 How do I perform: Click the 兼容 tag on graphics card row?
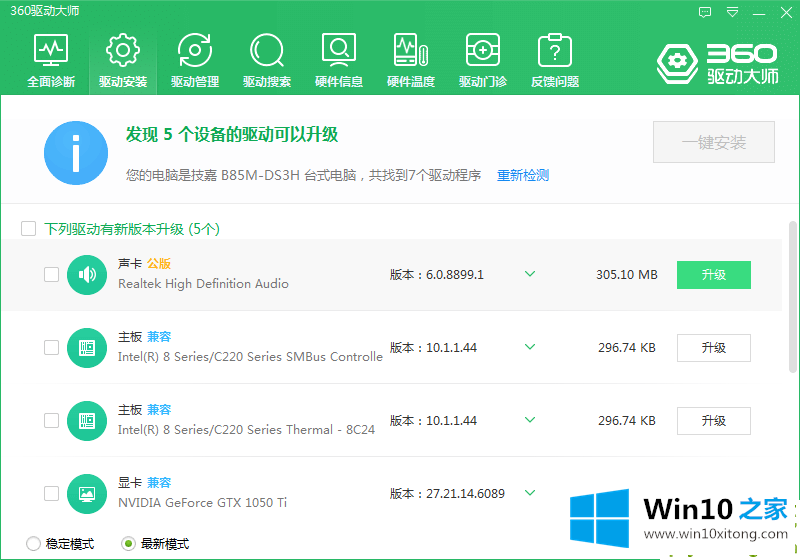point(159,482)
